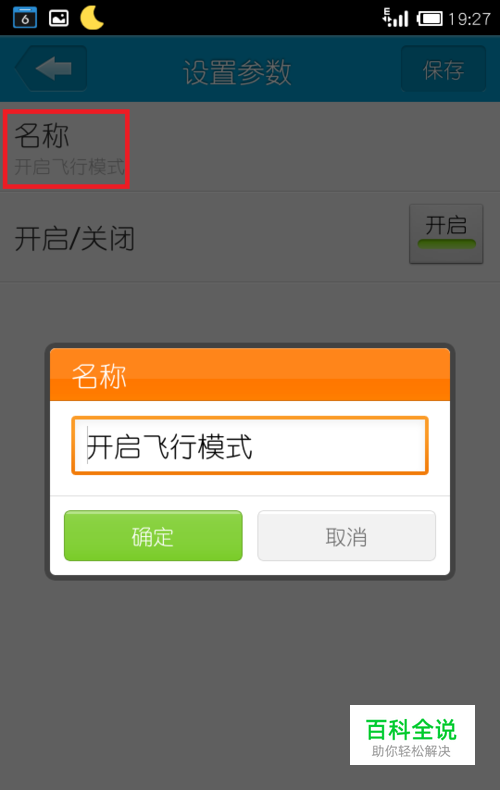This screenshot has height=790, width=500.
Task: Tap the yellow moon status icon
Action: tap(92, 17)
